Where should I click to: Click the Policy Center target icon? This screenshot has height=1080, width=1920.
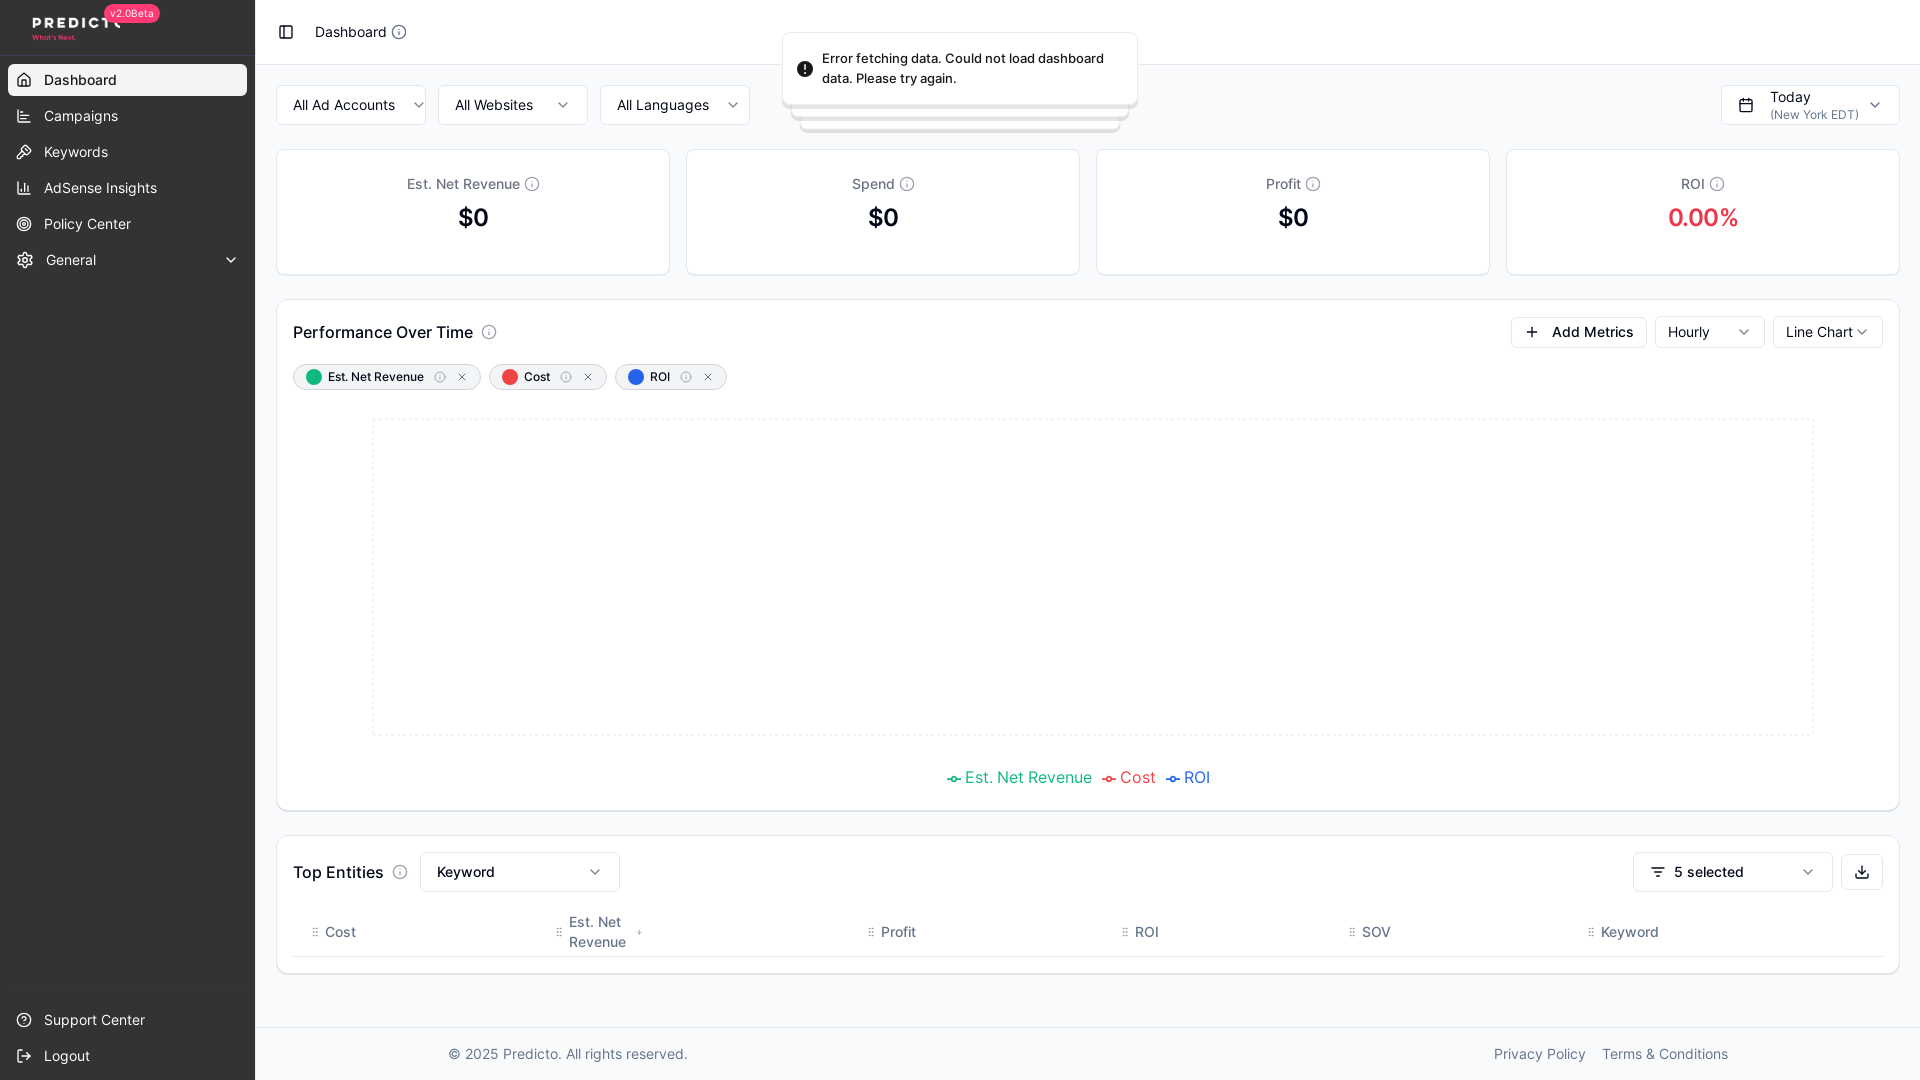(24, 224)
